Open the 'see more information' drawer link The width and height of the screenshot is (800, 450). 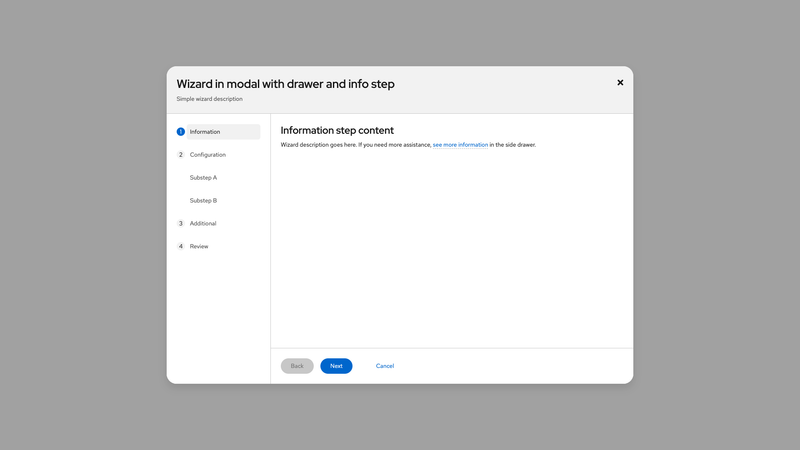[460, 145]
